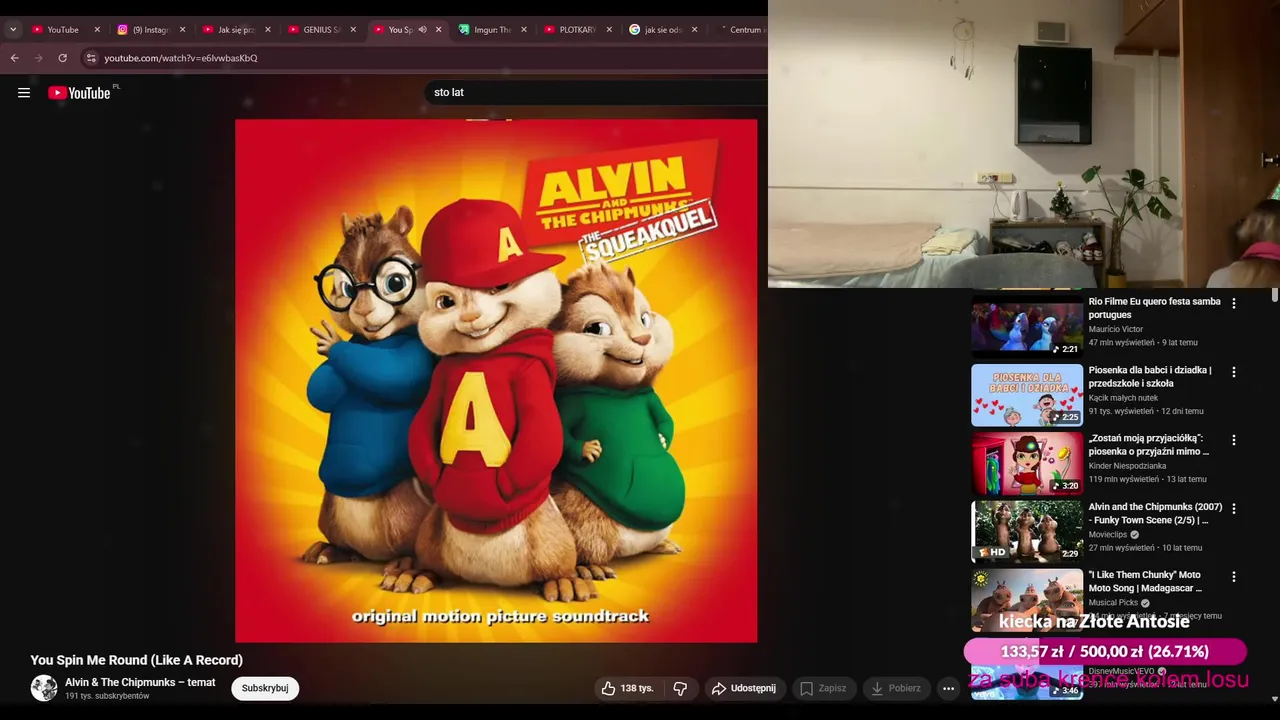The height and width of the screenshot is (720, 1280).
Task: Close the Imgur tab
Action: click(x=523, y=30)
